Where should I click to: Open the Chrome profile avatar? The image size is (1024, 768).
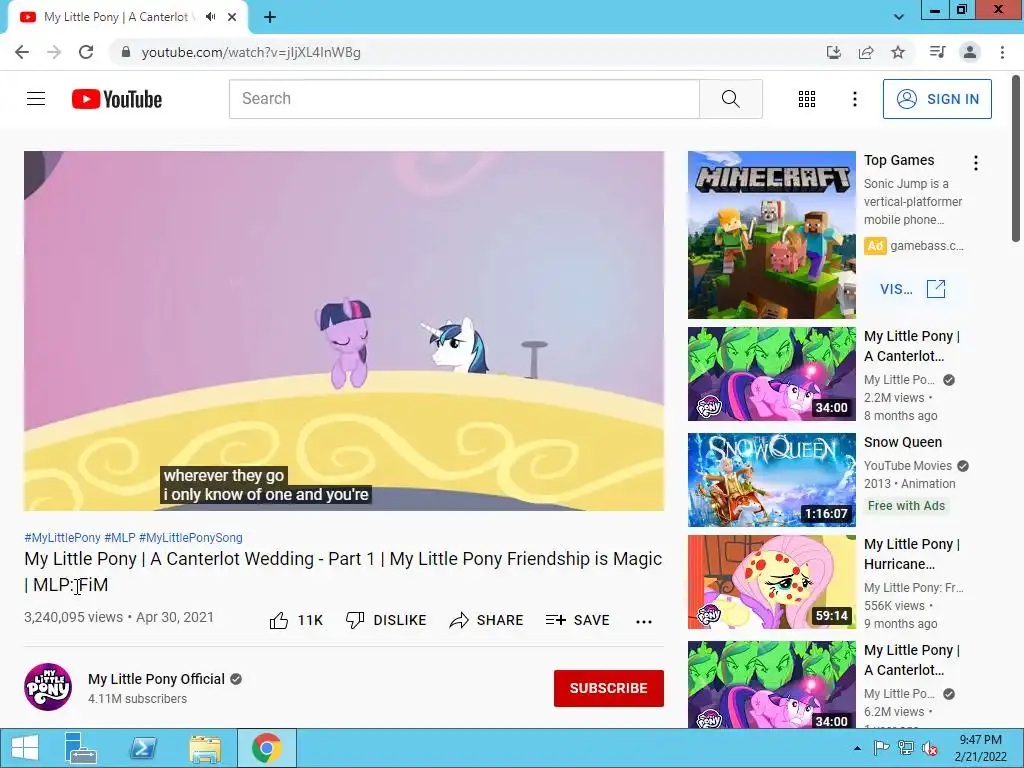pos(970,52)
